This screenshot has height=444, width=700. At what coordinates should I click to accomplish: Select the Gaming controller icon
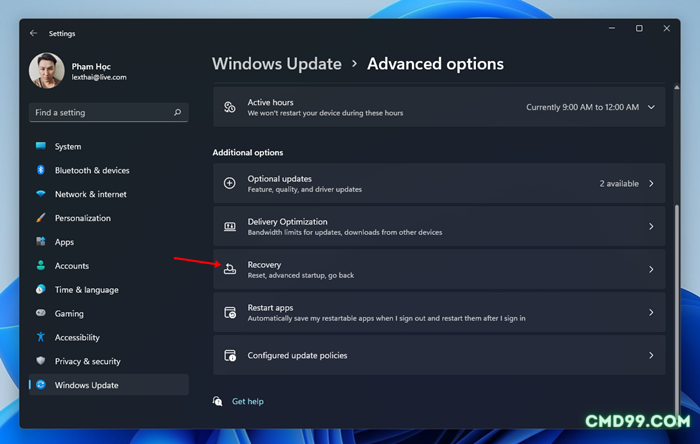click(41, 313)
